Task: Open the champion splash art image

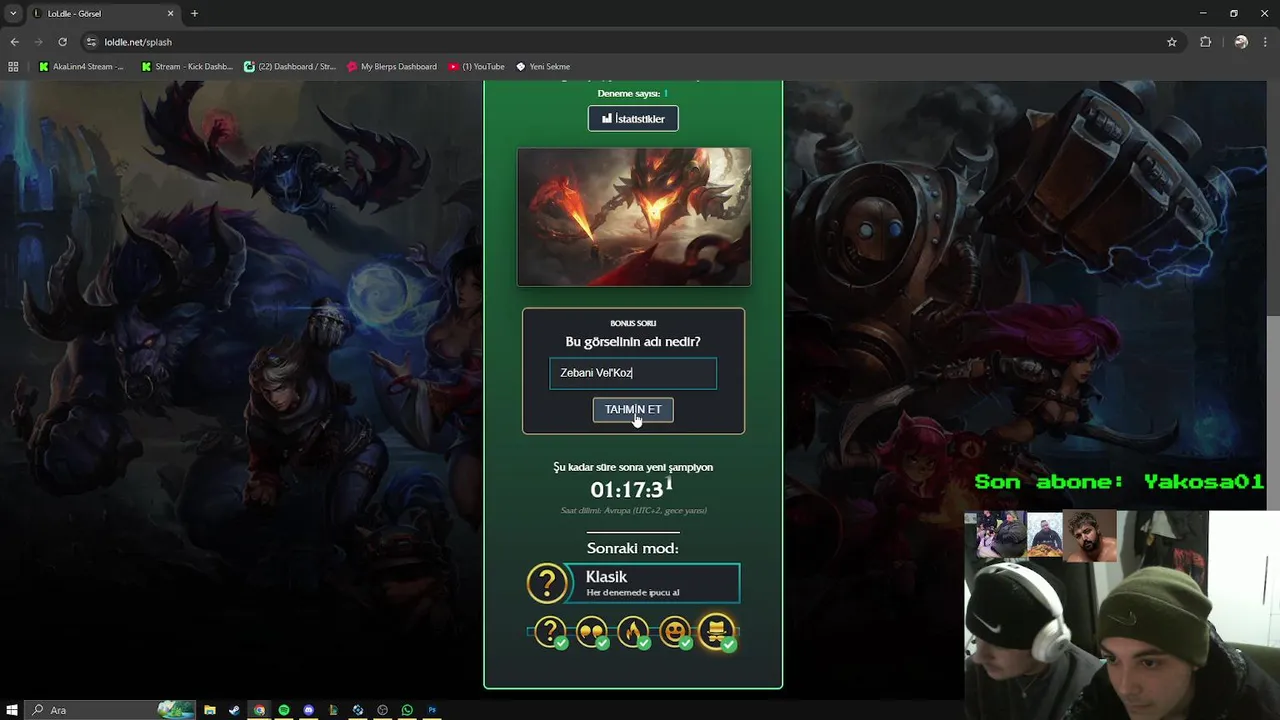Action: 634,217
